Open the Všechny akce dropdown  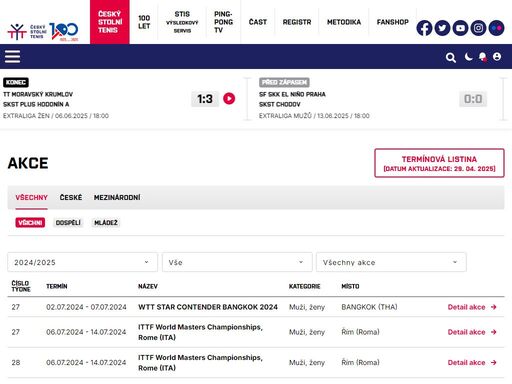coord(391,262)
